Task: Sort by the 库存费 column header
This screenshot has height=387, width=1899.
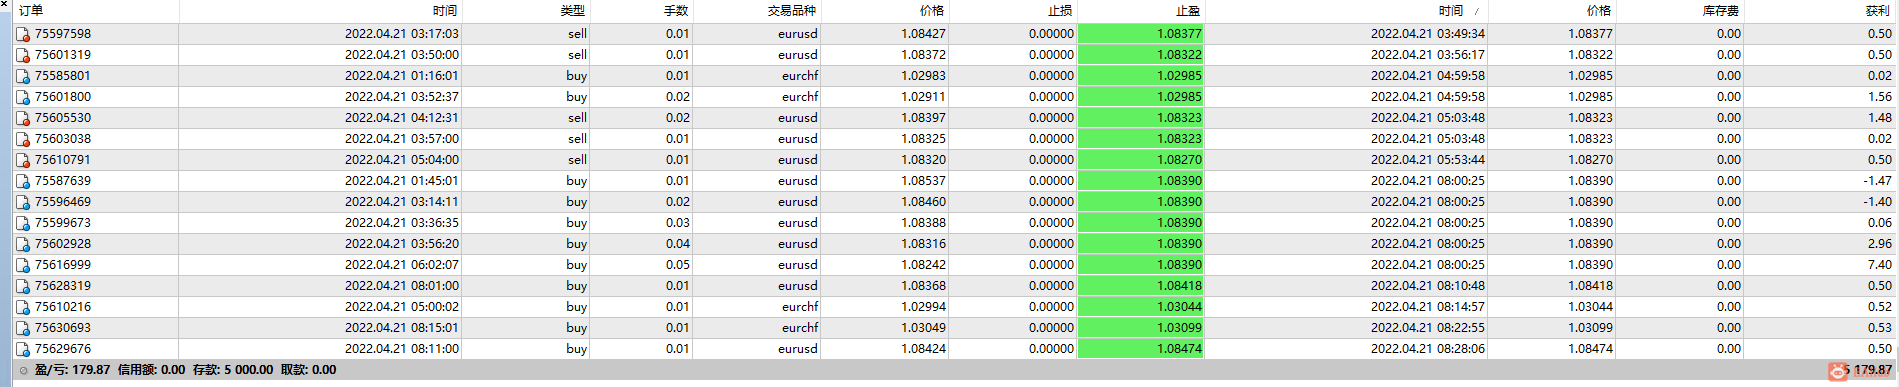Action: click(x=1721, y=11)
